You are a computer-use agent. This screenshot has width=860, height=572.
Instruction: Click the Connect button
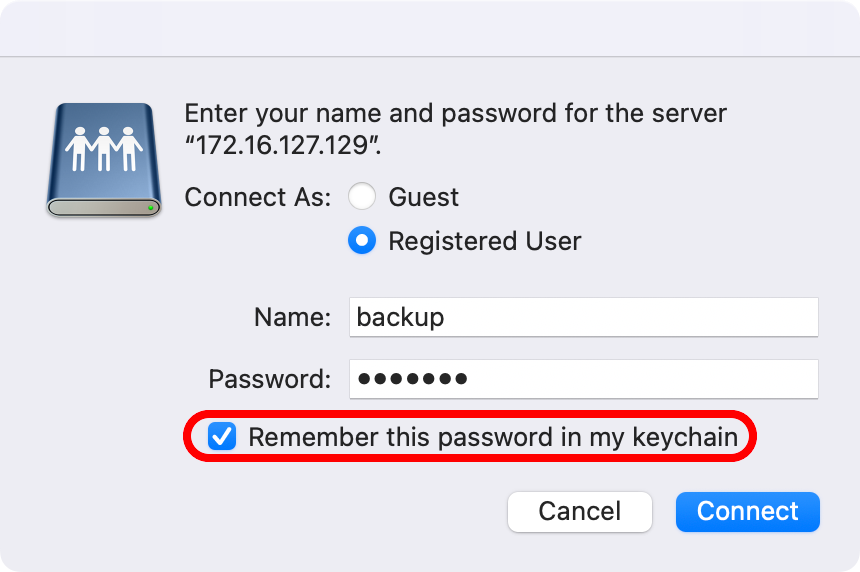(747, 511)
